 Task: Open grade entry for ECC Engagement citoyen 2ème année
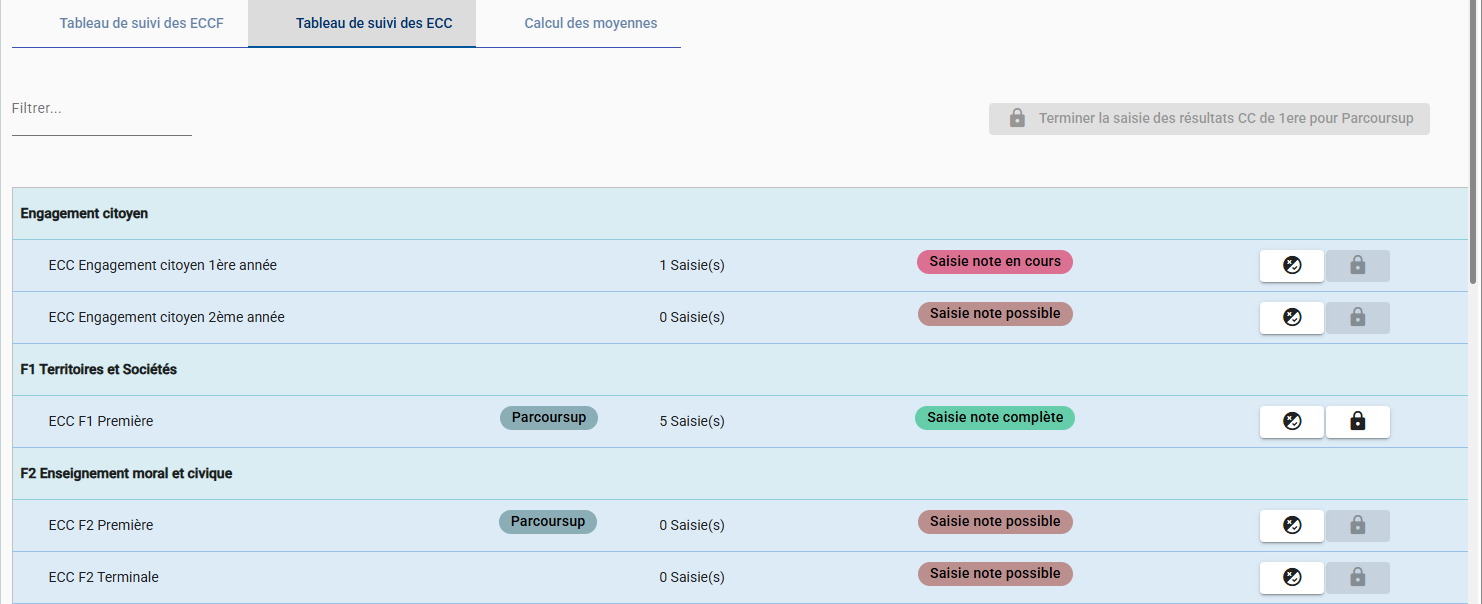click(x=1292, y=318)
